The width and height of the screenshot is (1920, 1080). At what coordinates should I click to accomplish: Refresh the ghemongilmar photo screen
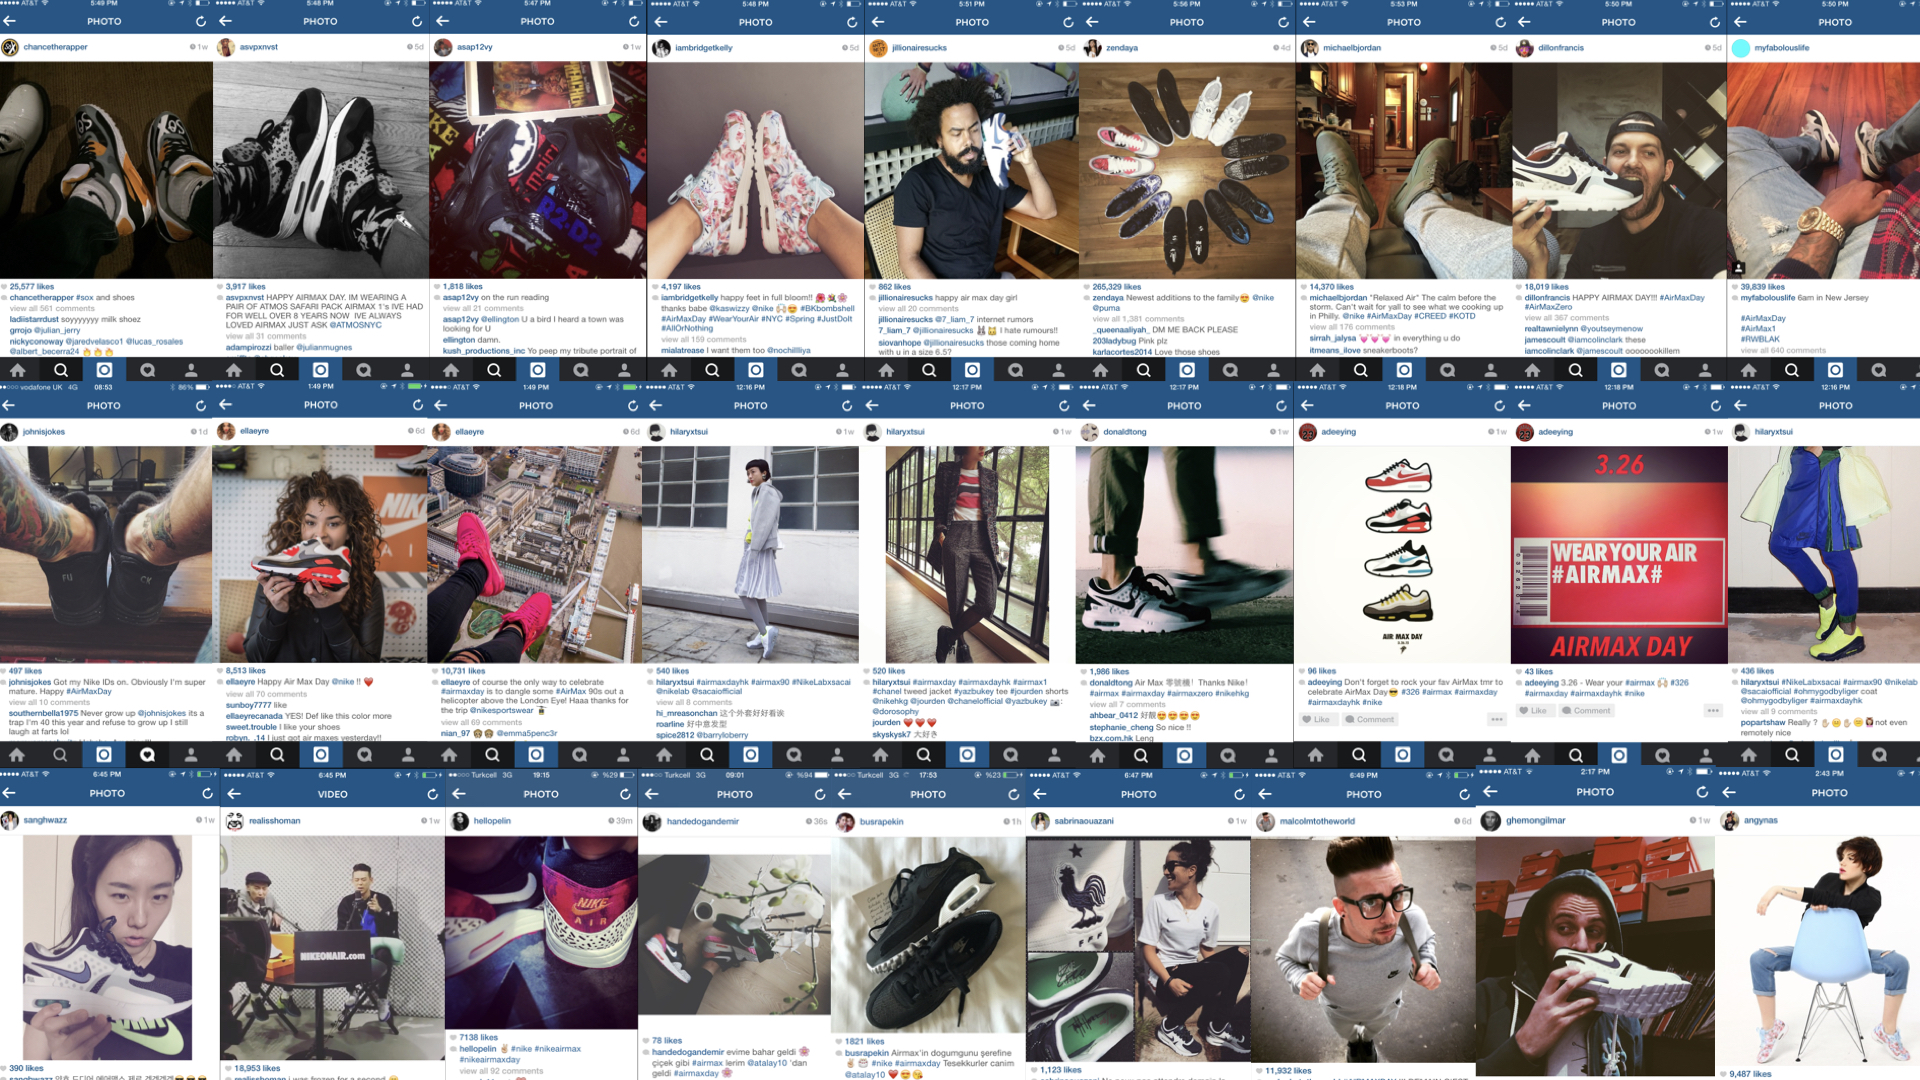point(1702,792)
